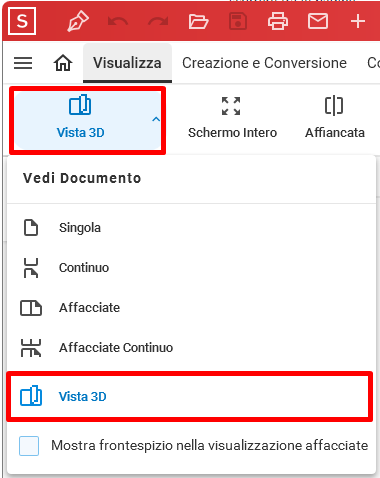Click the undo arrow icon
This screenshot has width=380, height=478.
pyautogui.click(x=118, y=22)
